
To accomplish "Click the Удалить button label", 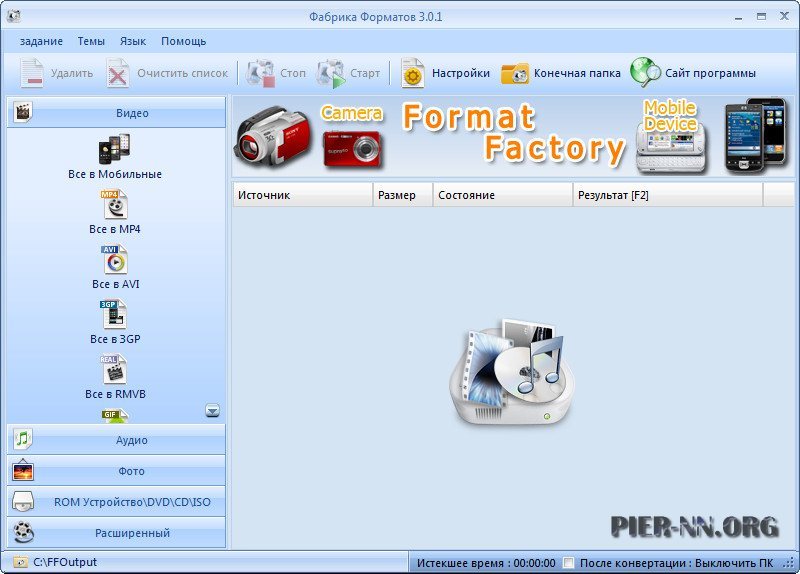I will [x=72, y=73].
